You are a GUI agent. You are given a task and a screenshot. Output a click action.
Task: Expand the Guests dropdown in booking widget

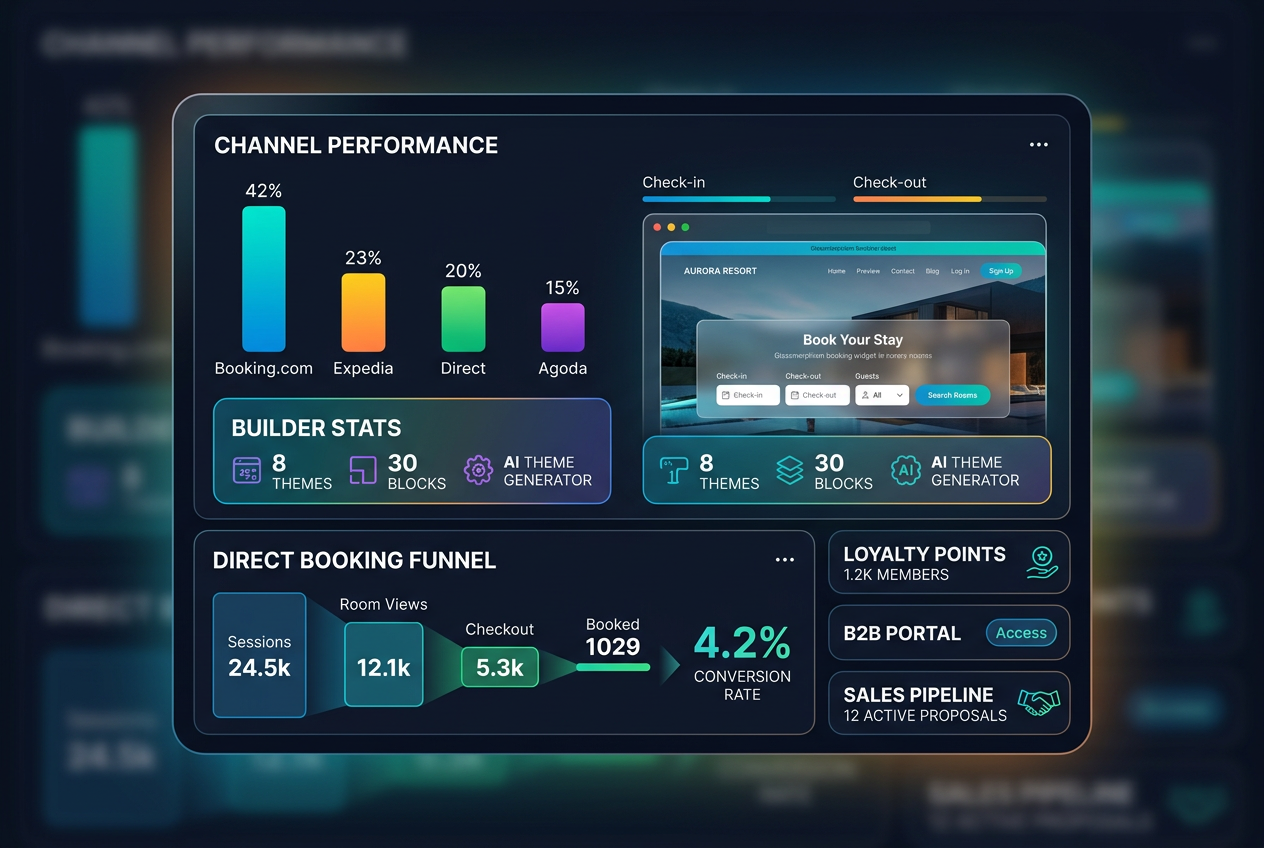pyautogui.click(x=882, y=395)
